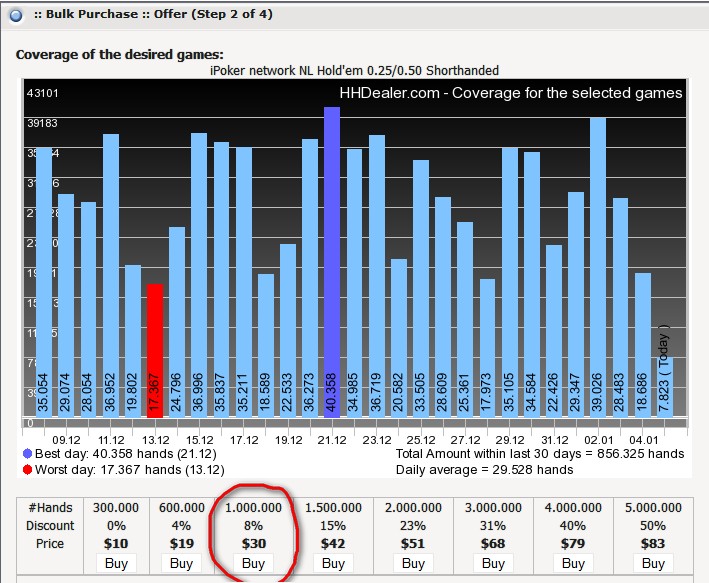Viewport: 709px width, 583px height.
Task: Click the chart bar labeled 18.589
Action: coord(266,346)
